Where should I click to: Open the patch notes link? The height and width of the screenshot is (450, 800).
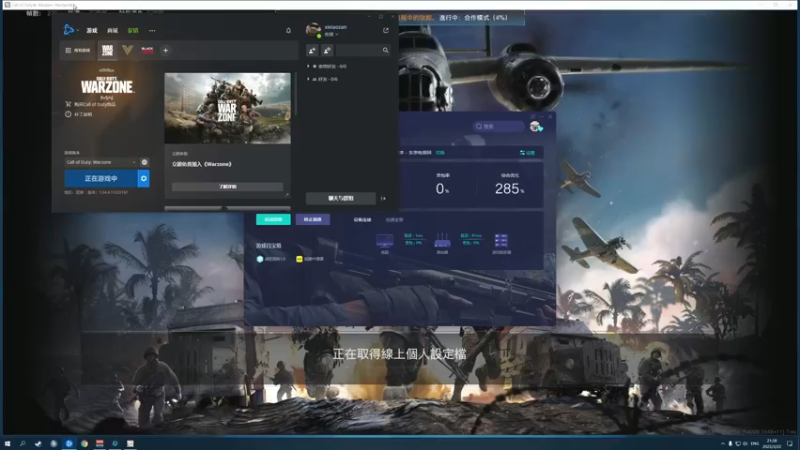tap(79, 114)
